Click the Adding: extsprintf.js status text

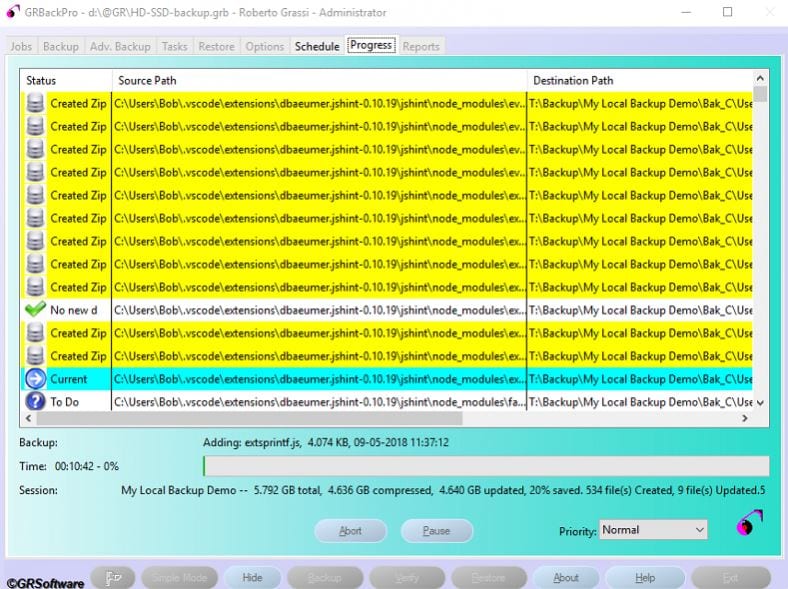click(326, 442)
